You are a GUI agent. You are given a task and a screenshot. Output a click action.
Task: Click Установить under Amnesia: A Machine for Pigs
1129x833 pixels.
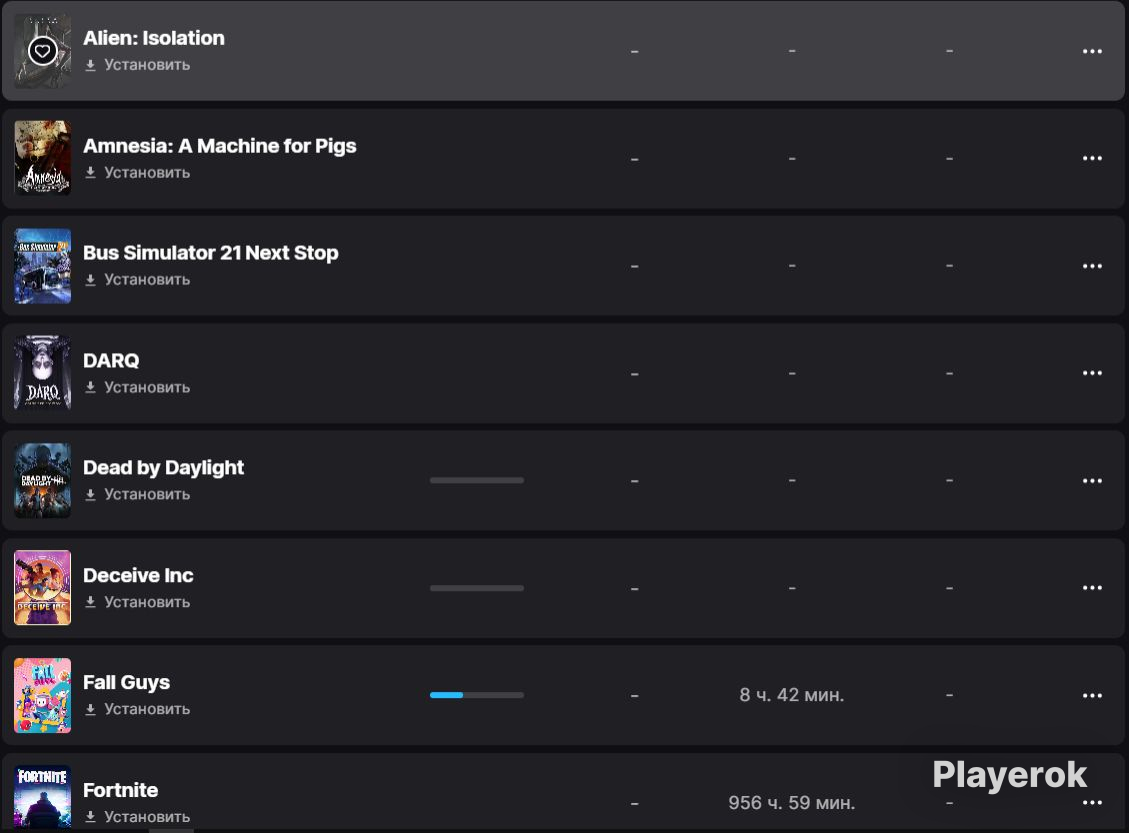(x=138, y=173)
